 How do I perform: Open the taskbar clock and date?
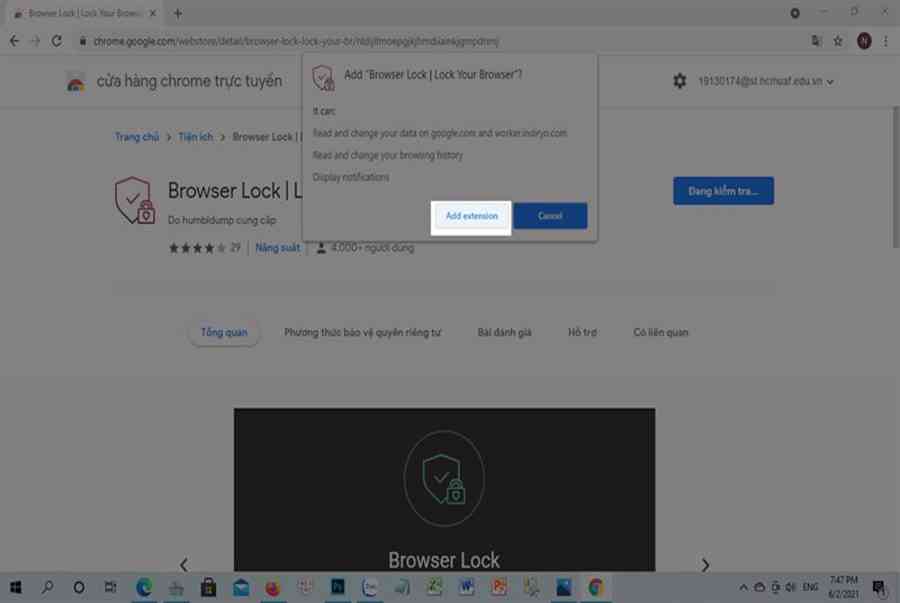[844, 587]
